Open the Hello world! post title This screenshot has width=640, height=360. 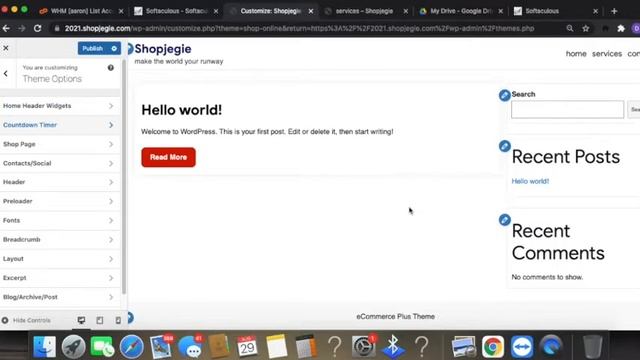tap(182, 110)
